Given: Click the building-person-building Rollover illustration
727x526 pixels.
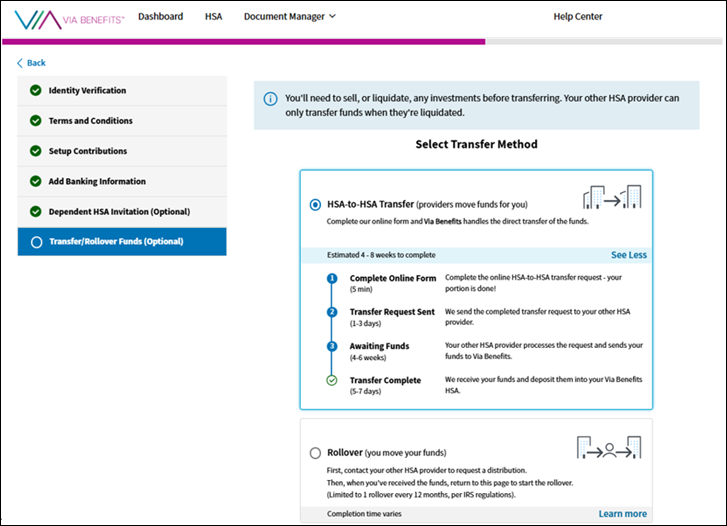Looking at the screenshot, I should click(609, 448).
